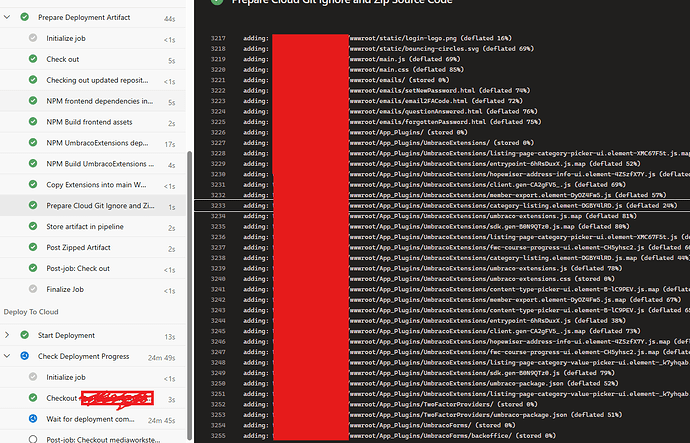Click the grey status icon beside Finalize Job
The width and height of the screenshot is (690, 443).
tap(33, 289)
